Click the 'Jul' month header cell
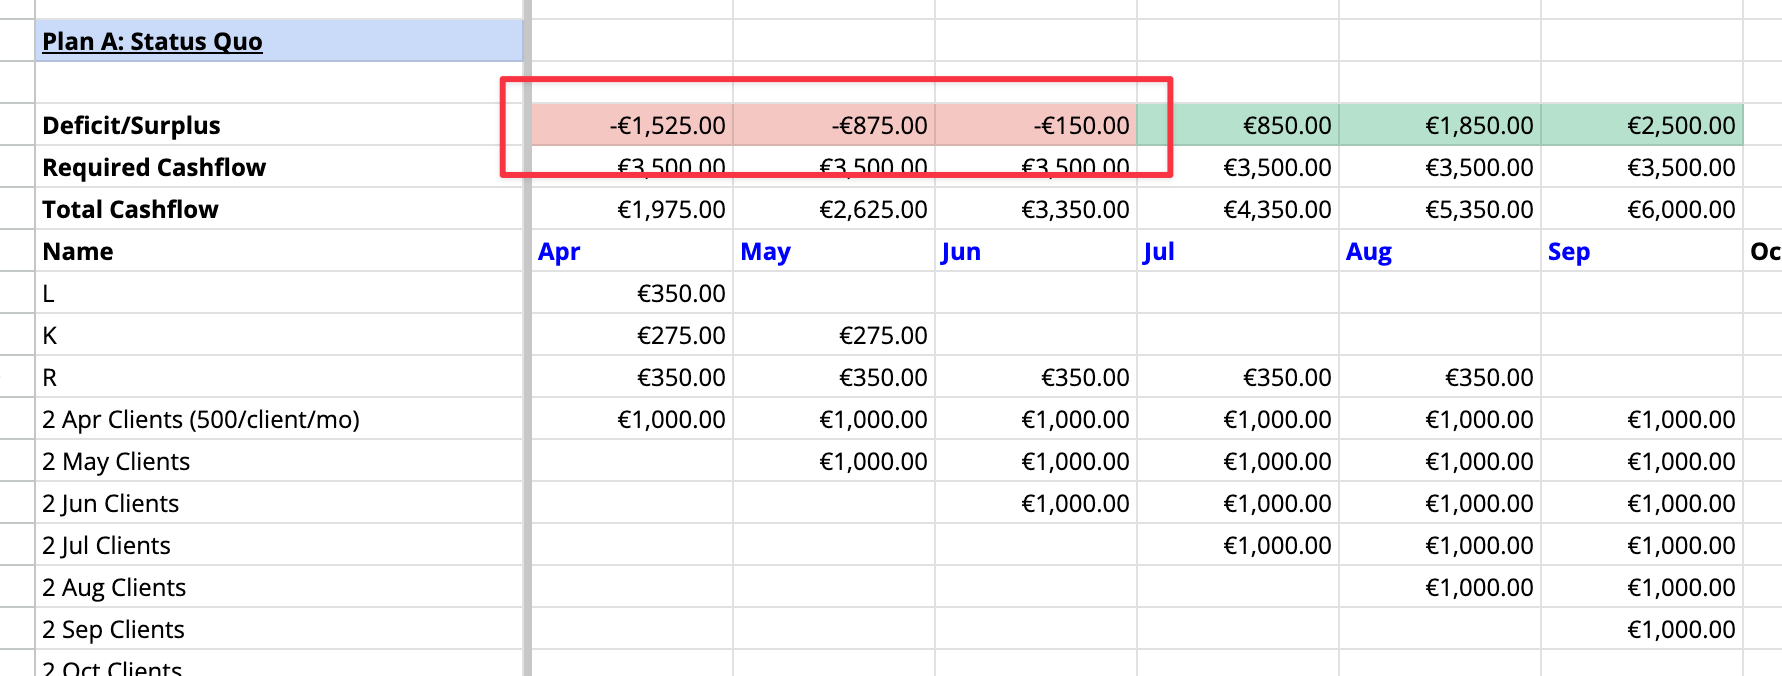1782x676 pixels. [1238, 251]
